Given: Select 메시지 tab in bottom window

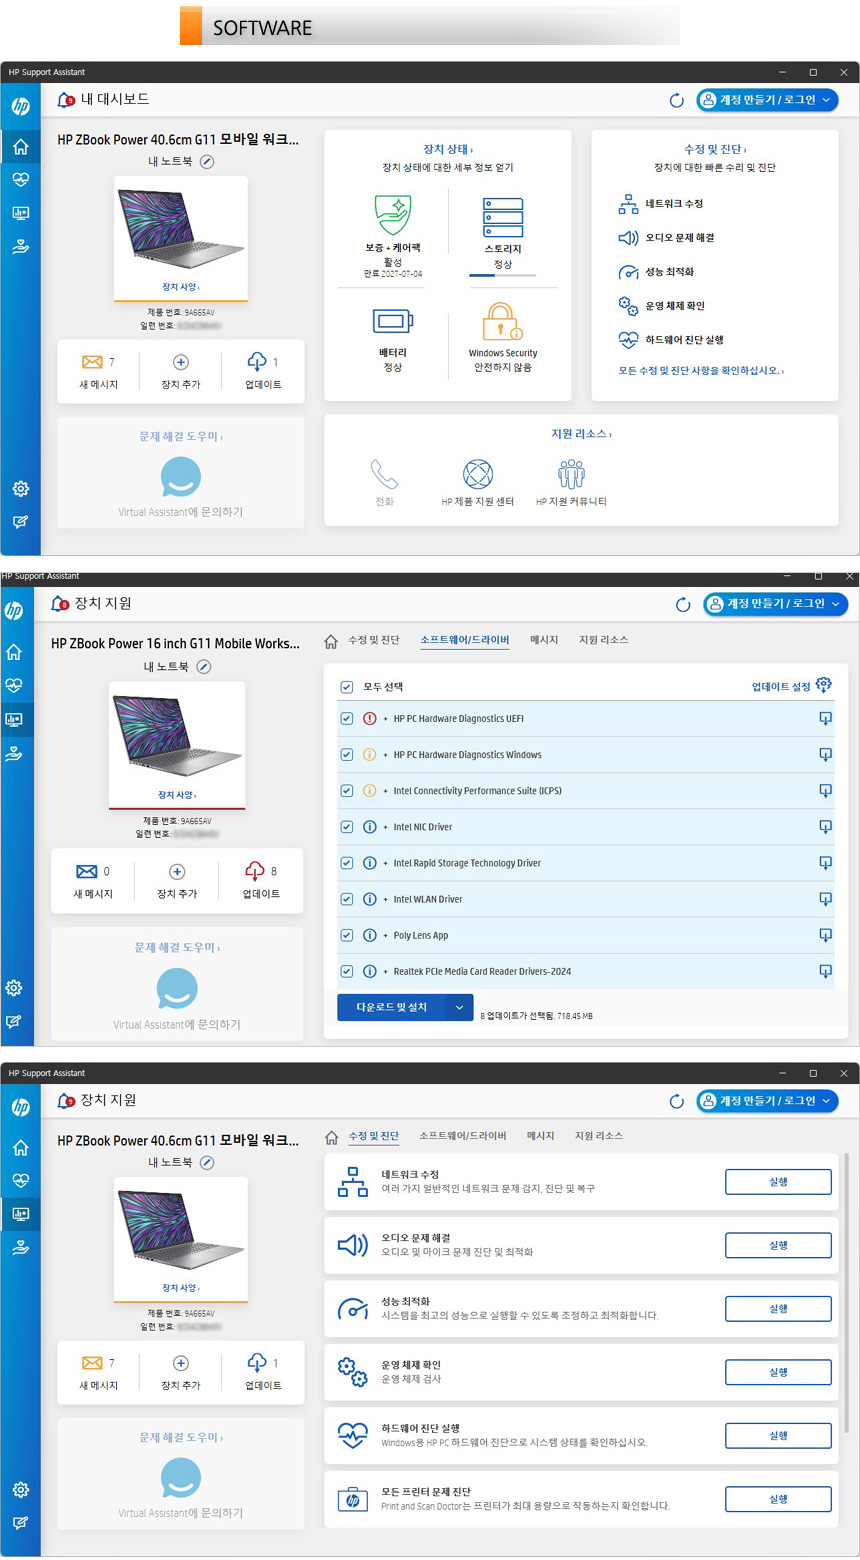Looking at the screenshot, I should pos(541,1136).
